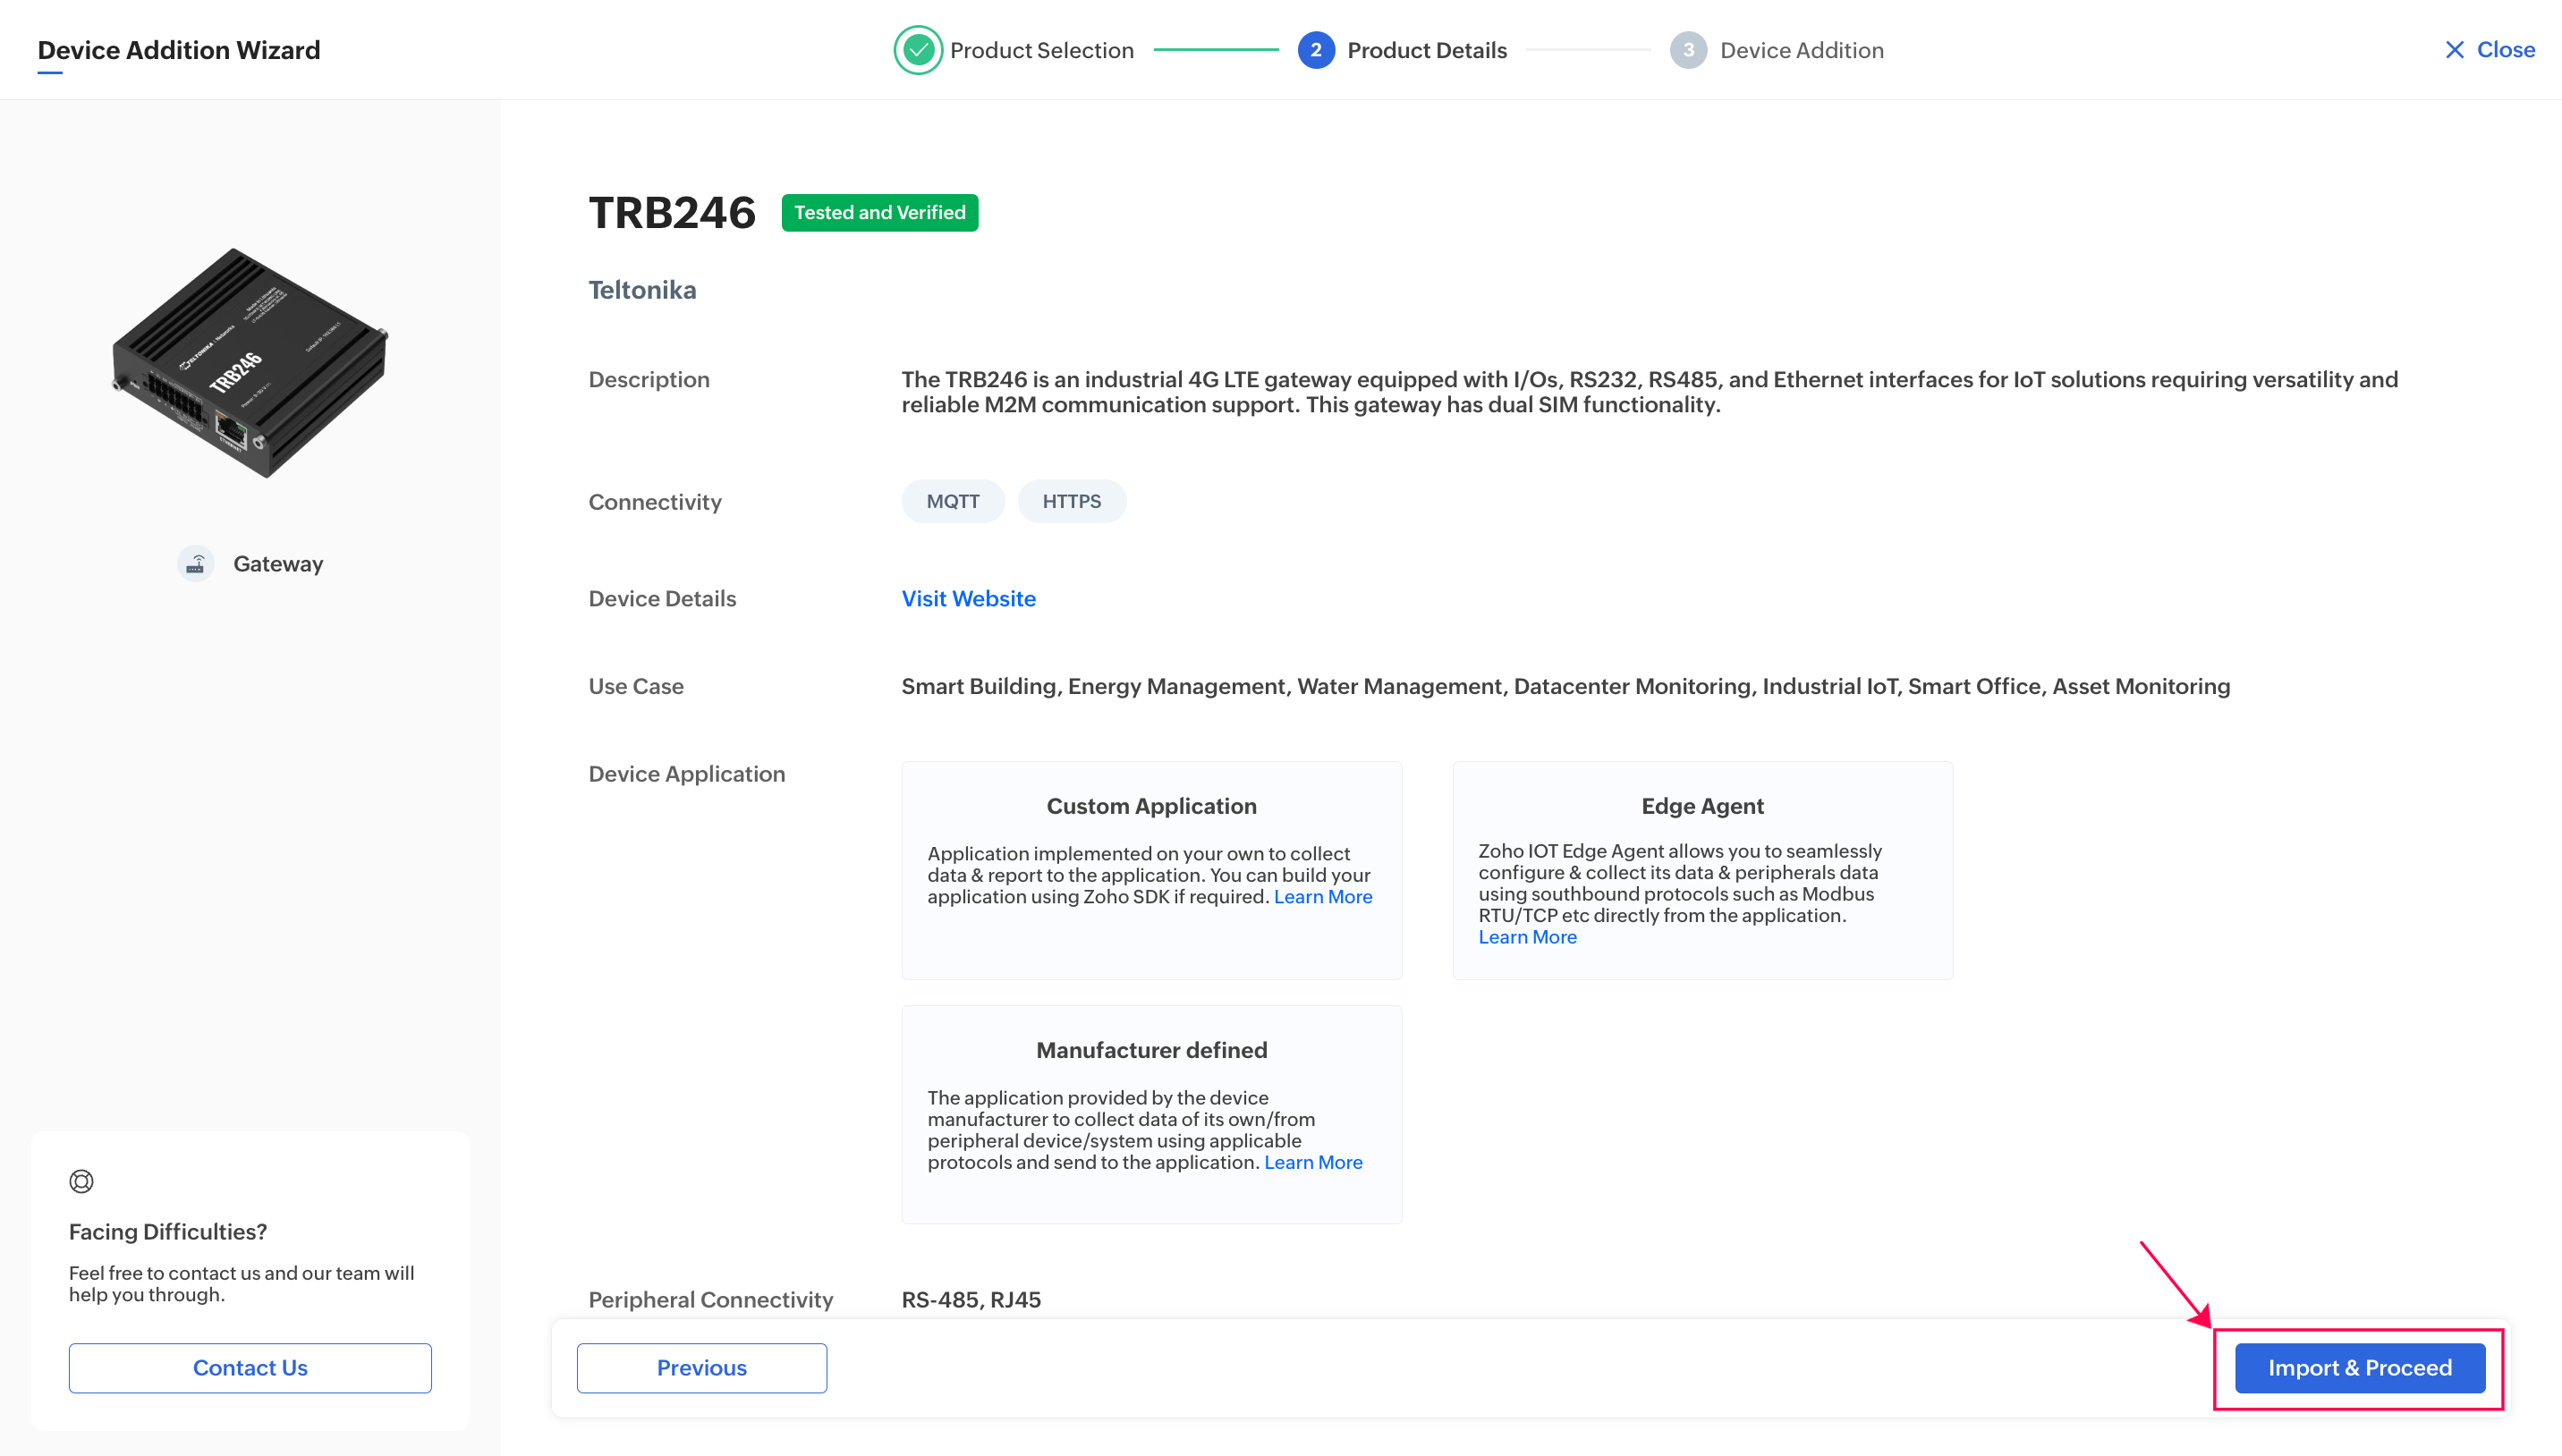Click the lifebuoy help icon
The height and width of the screenshot is (1456, 2562).
pos(81,1181)
